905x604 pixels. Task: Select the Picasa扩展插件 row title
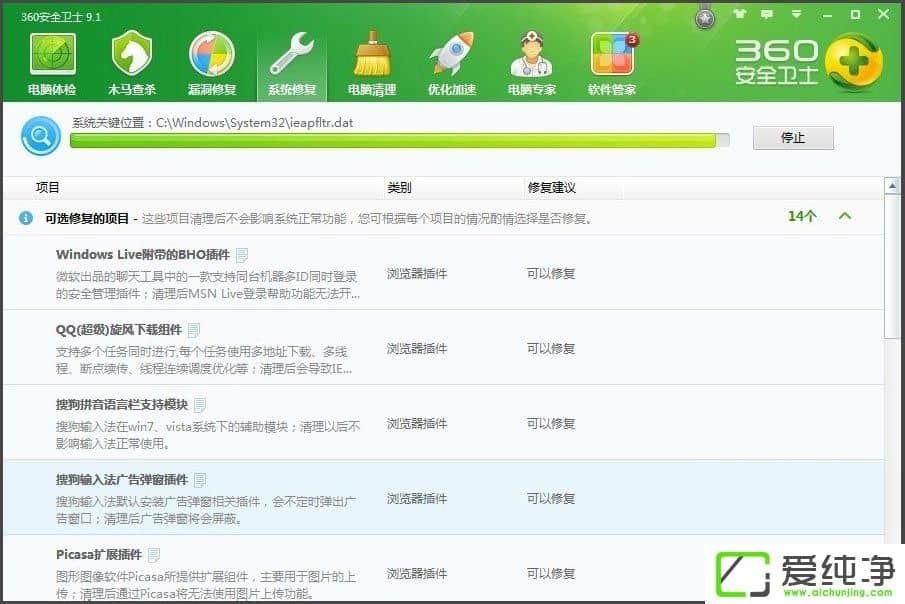pos(99,555)
